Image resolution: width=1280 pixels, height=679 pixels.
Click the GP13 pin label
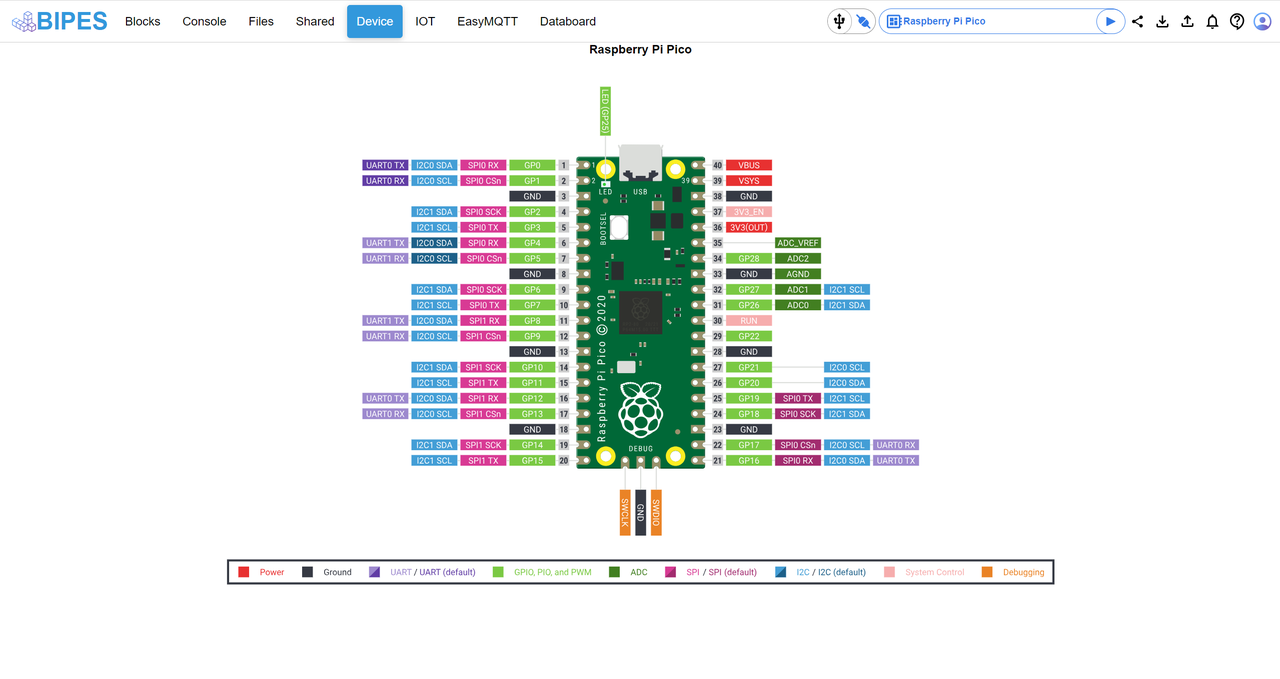532,414
